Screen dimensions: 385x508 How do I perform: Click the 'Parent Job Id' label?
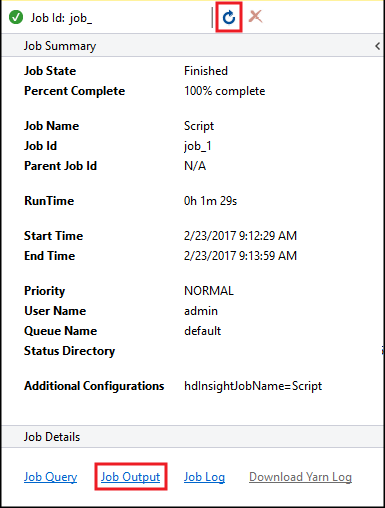coord(60,166)
